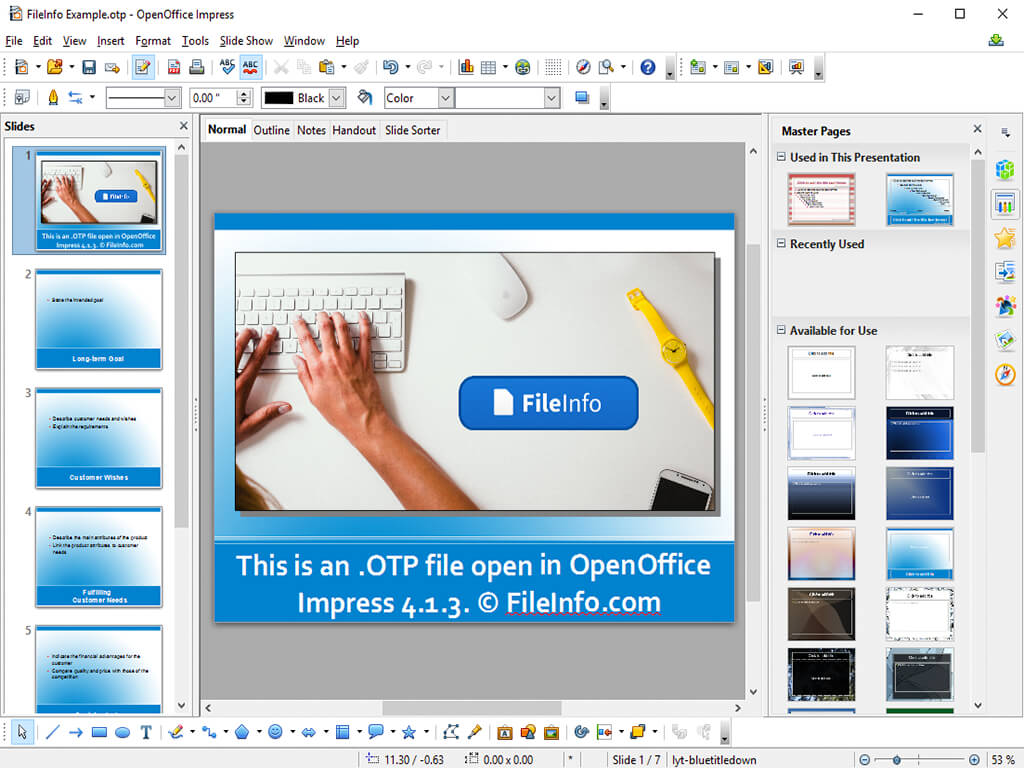
Task: Start the Slide Show from toolbar
Action: (796, 67)
